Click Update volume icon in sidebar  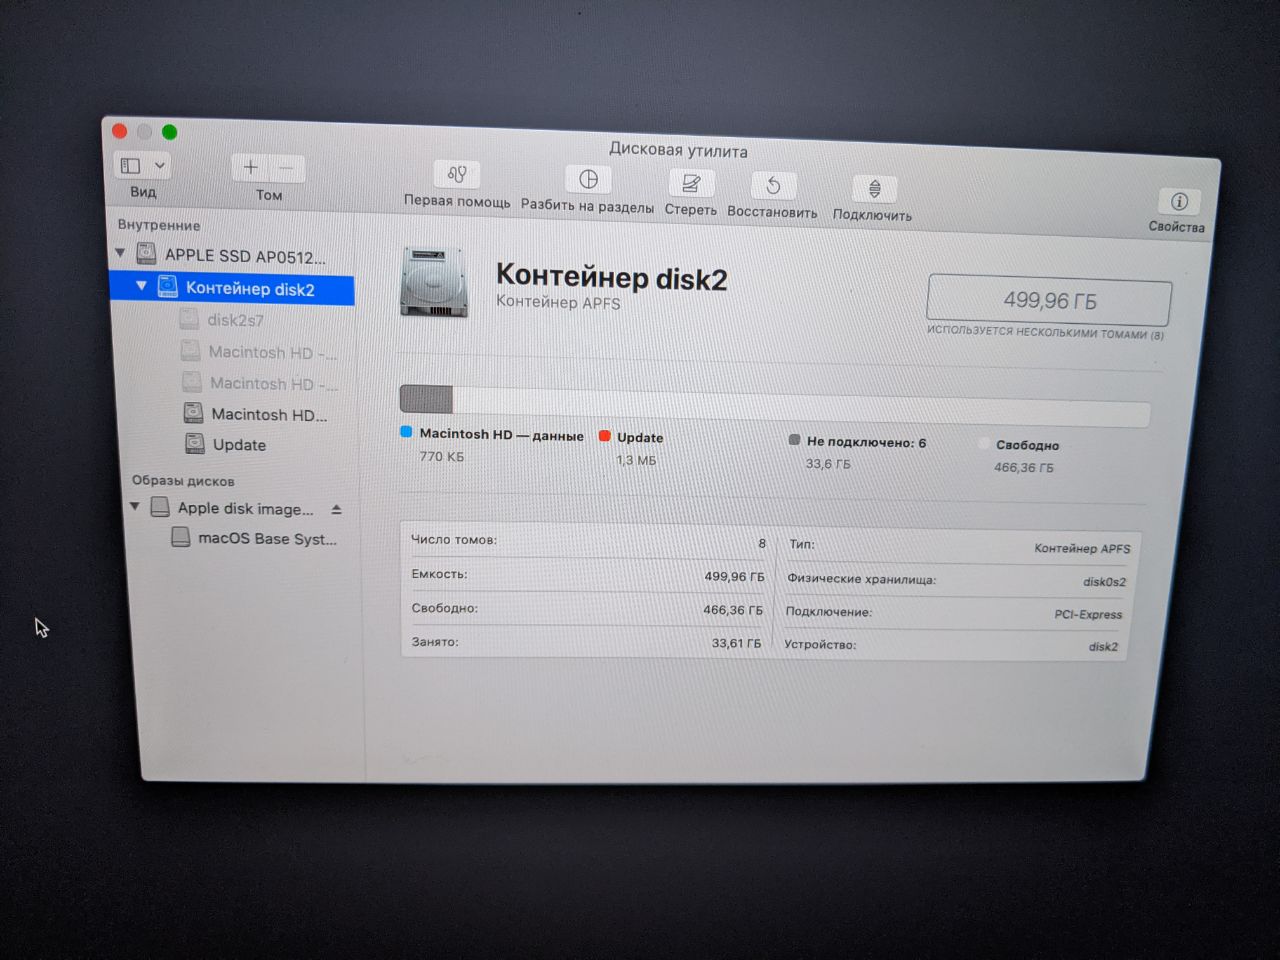(x=195, y=443)
